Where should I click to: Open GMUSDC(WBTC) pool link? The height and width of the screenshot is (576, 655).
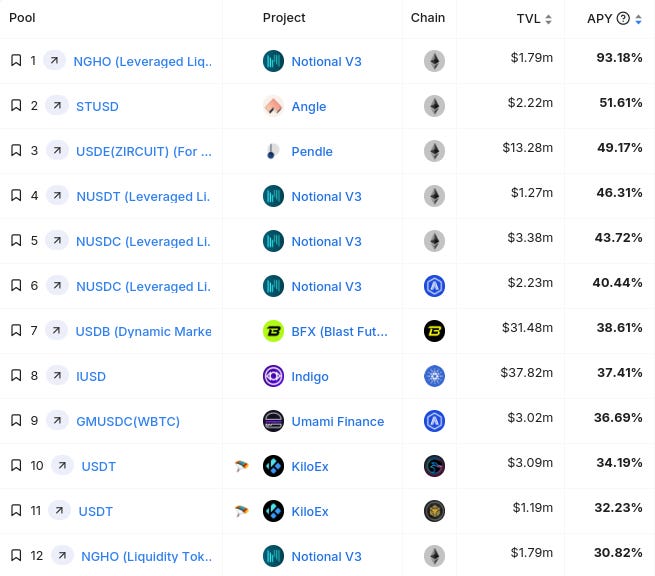[128, 421]
